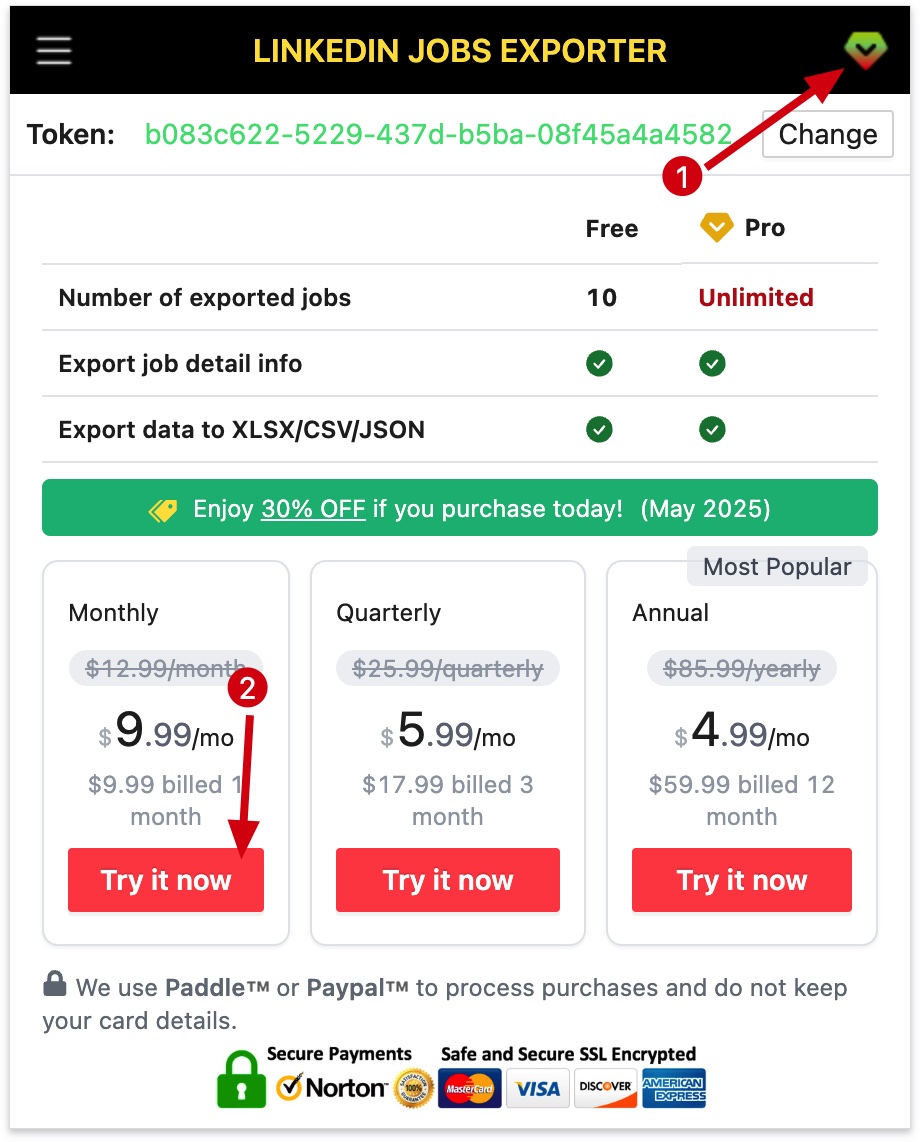Click the green Secure Payments padlock

click(x=239, y=1083)
